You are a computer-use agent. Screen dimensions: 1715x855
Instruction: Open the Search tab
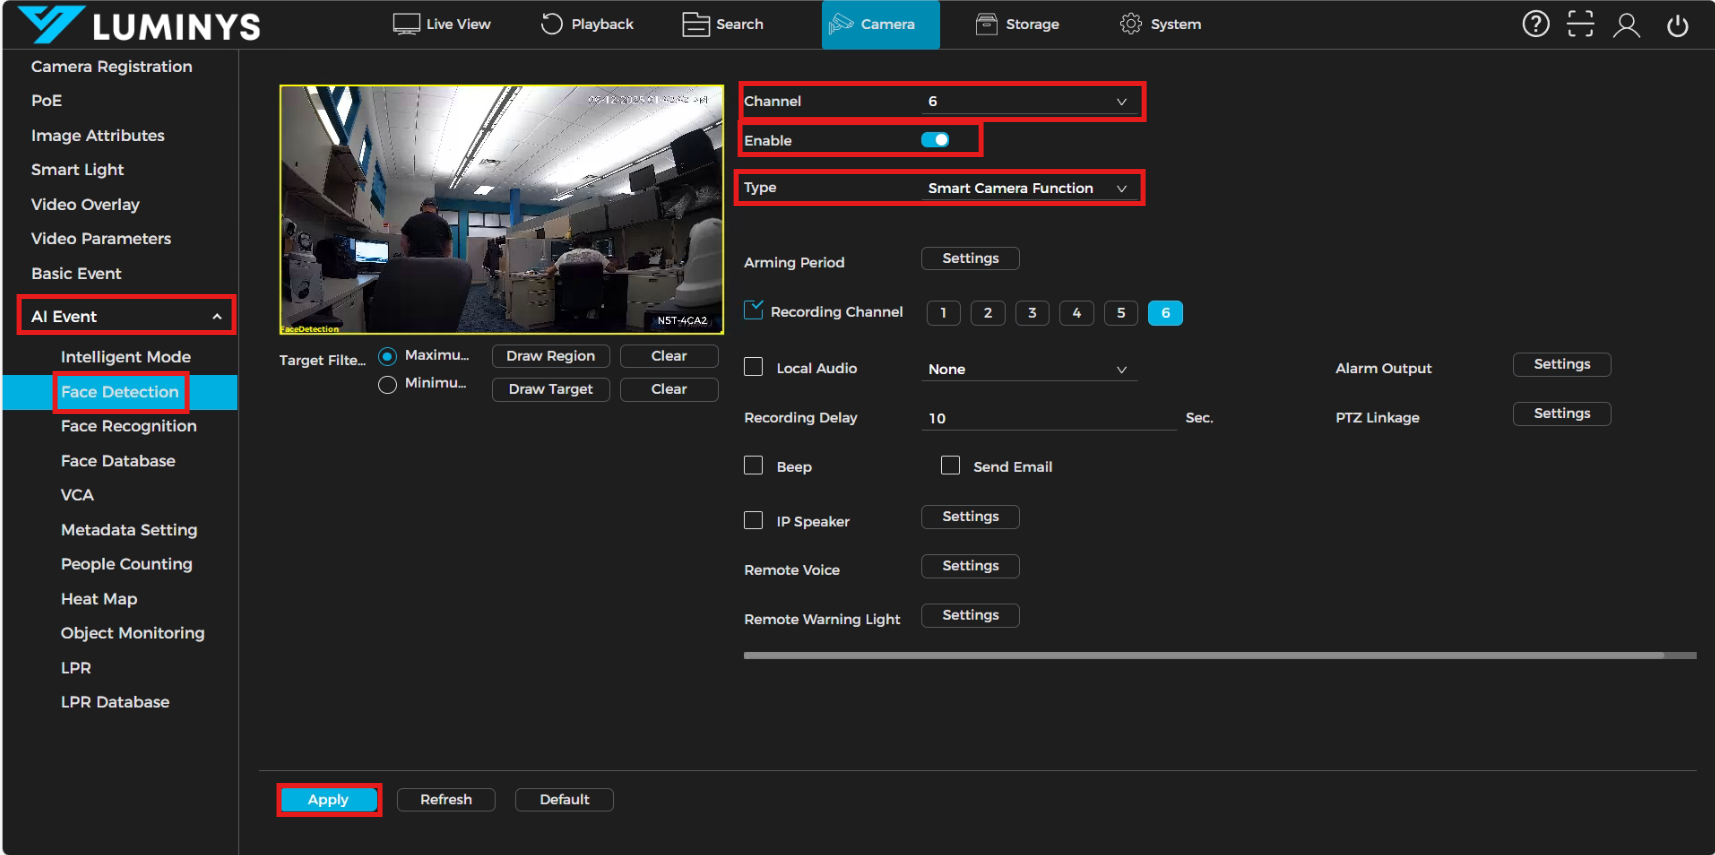click(x=723, y=24)
